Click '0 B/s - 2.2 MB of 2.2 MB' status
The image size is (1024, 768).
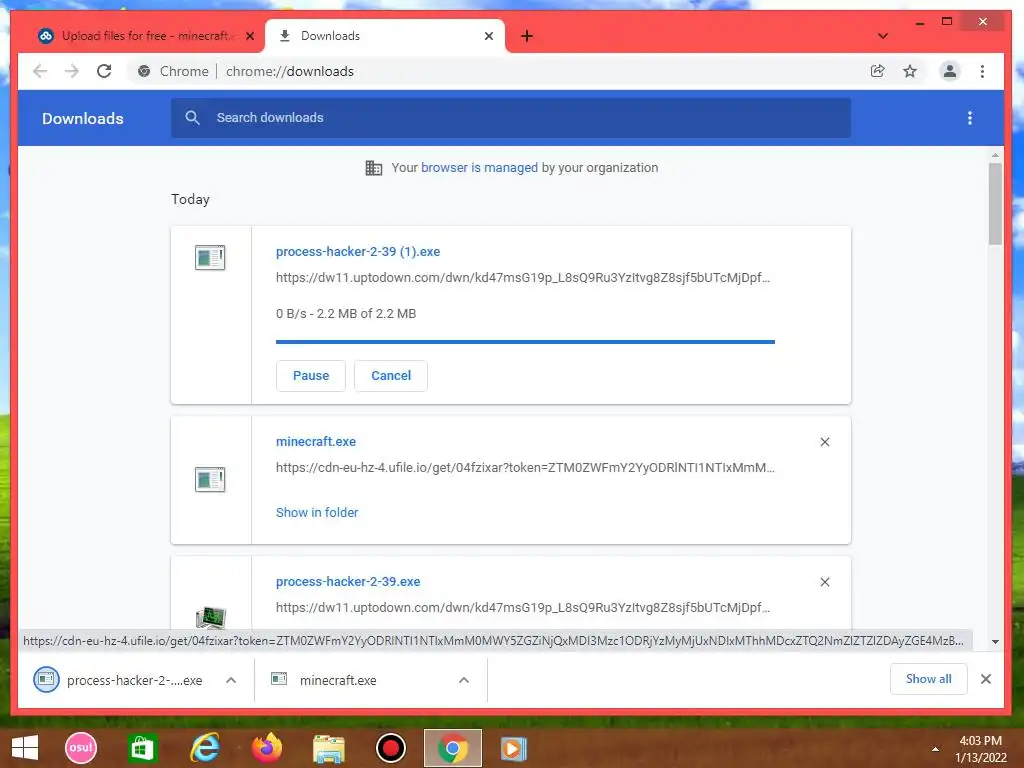346,313
